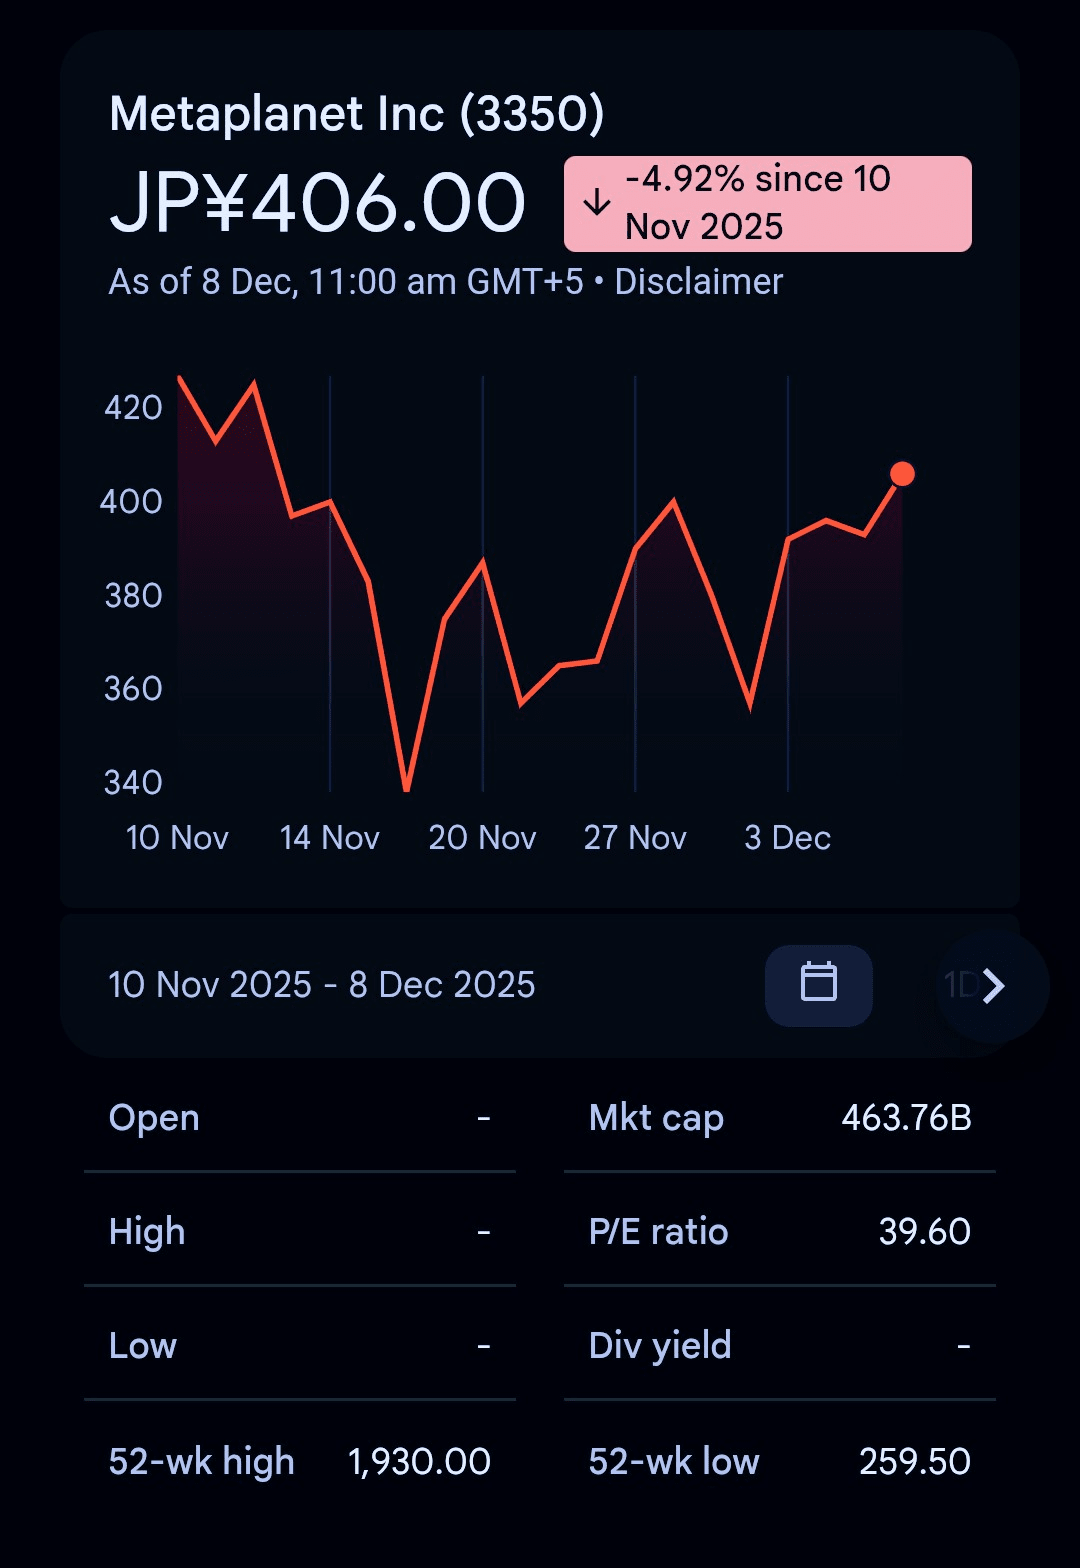Click the 52-wk high value 1,930.00
This screenshot has height=1568, width=1080.
tap(419, 1462)
